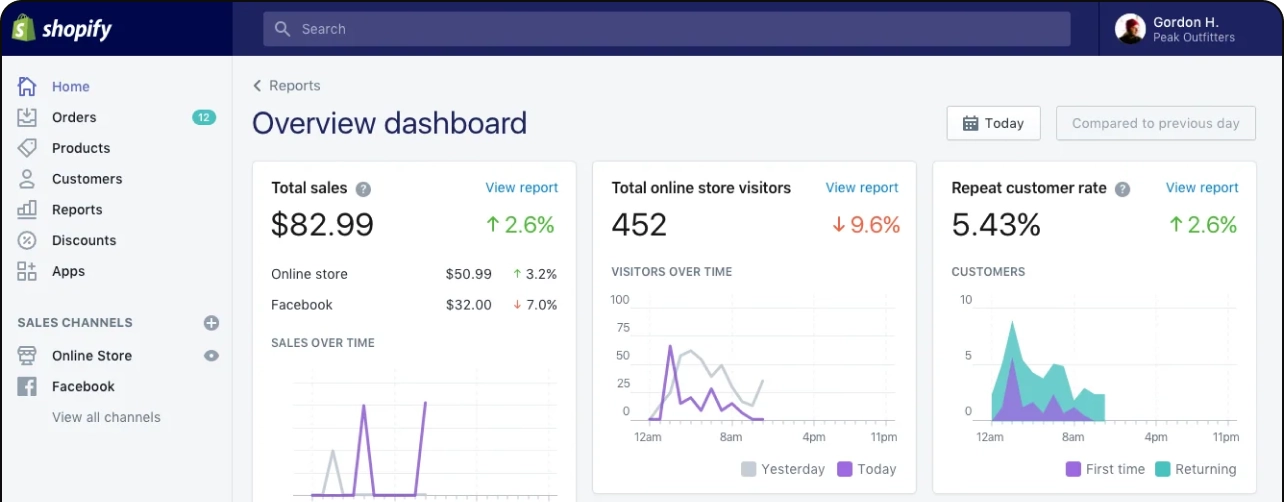The image size is (1284, 502).
Task: Toggle the Yesterday legend series
Action: click(x=783, y=469)
